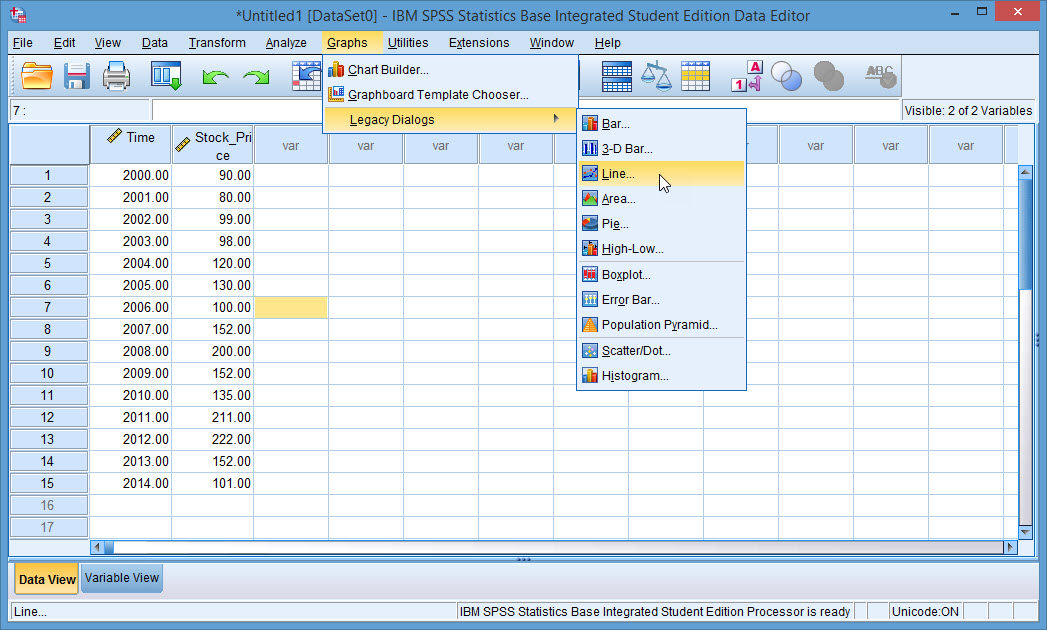
Task: Open the Edit menu
Action: 64,43
